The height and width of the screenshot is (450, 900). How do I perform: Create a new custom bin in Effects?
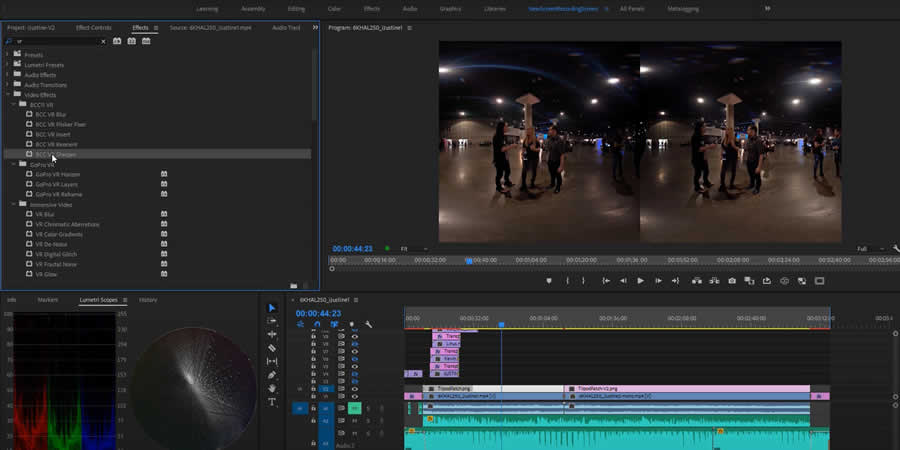(x=293, y=286)
